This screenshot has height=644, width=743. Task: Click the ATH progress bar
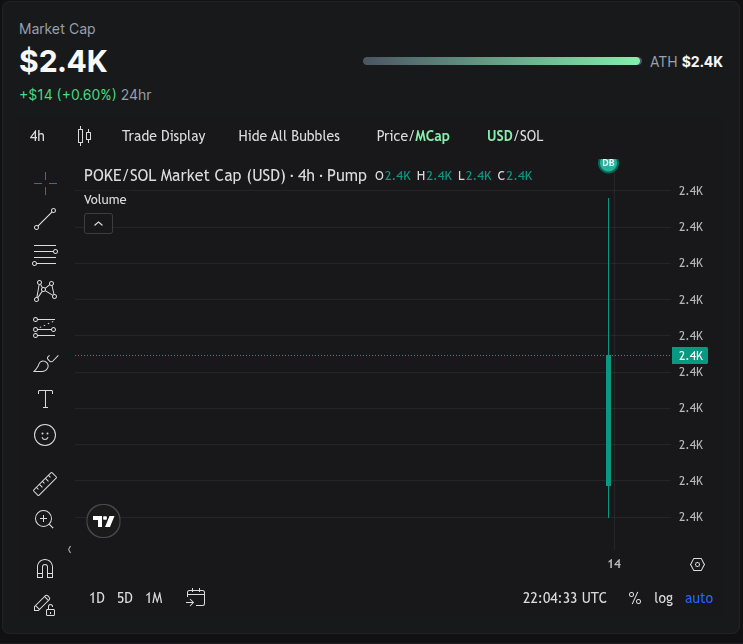(x=501, y=61)
